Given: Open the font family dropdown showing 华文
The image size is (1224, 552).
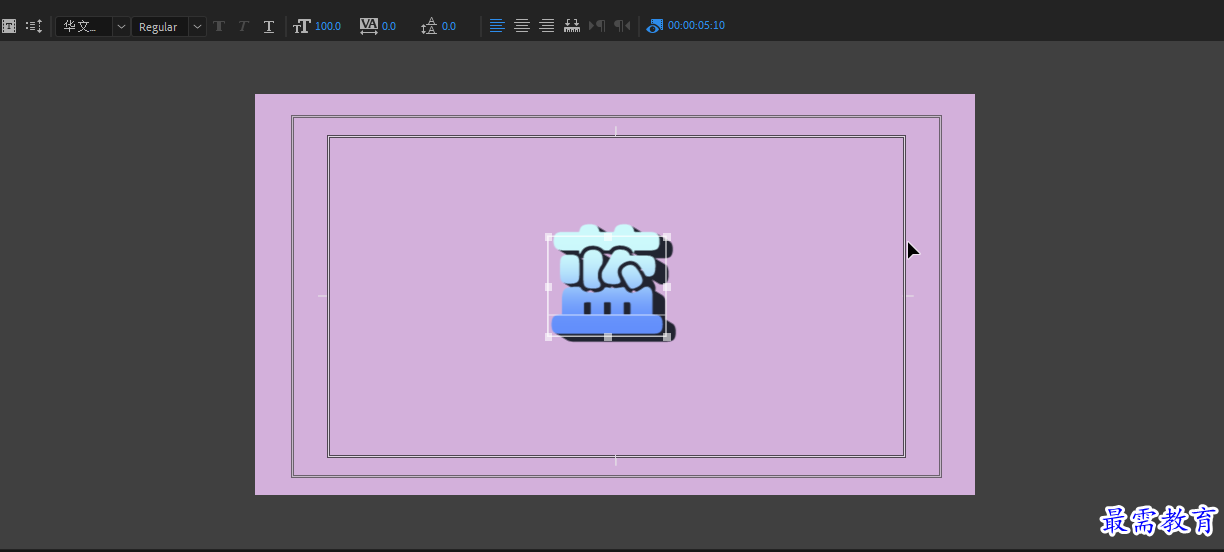Looking at the screenshot, I should click(93, 27).
